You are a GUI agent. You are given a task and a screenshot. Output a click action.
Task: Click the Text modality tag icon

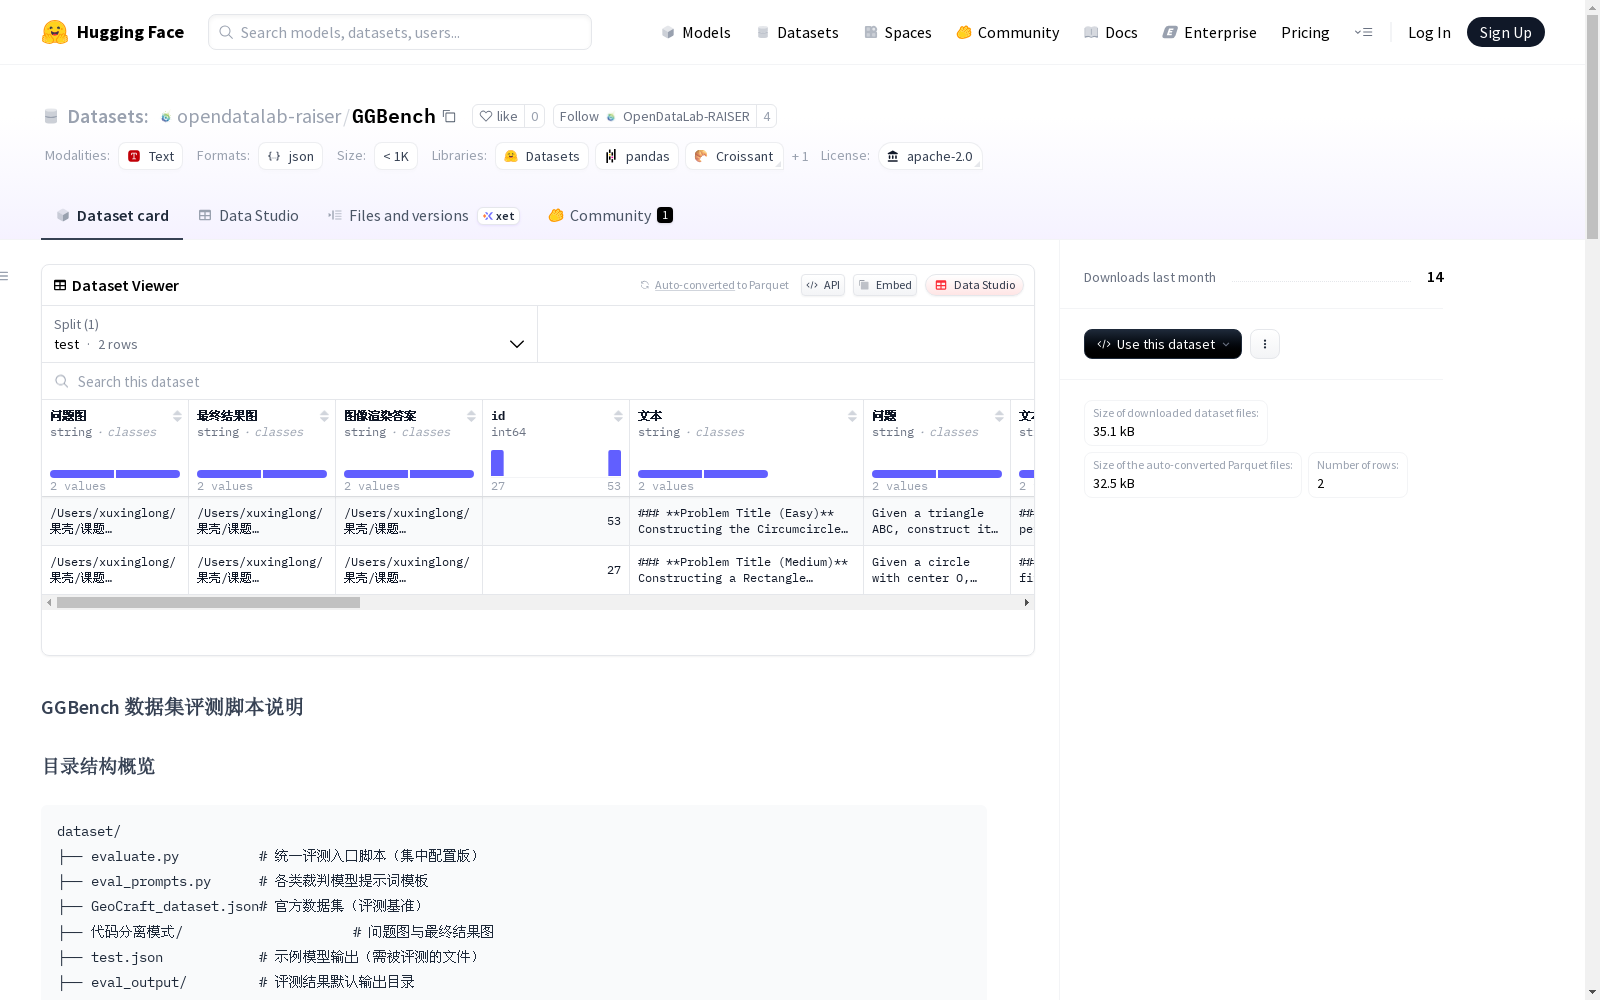coord(134,156)
